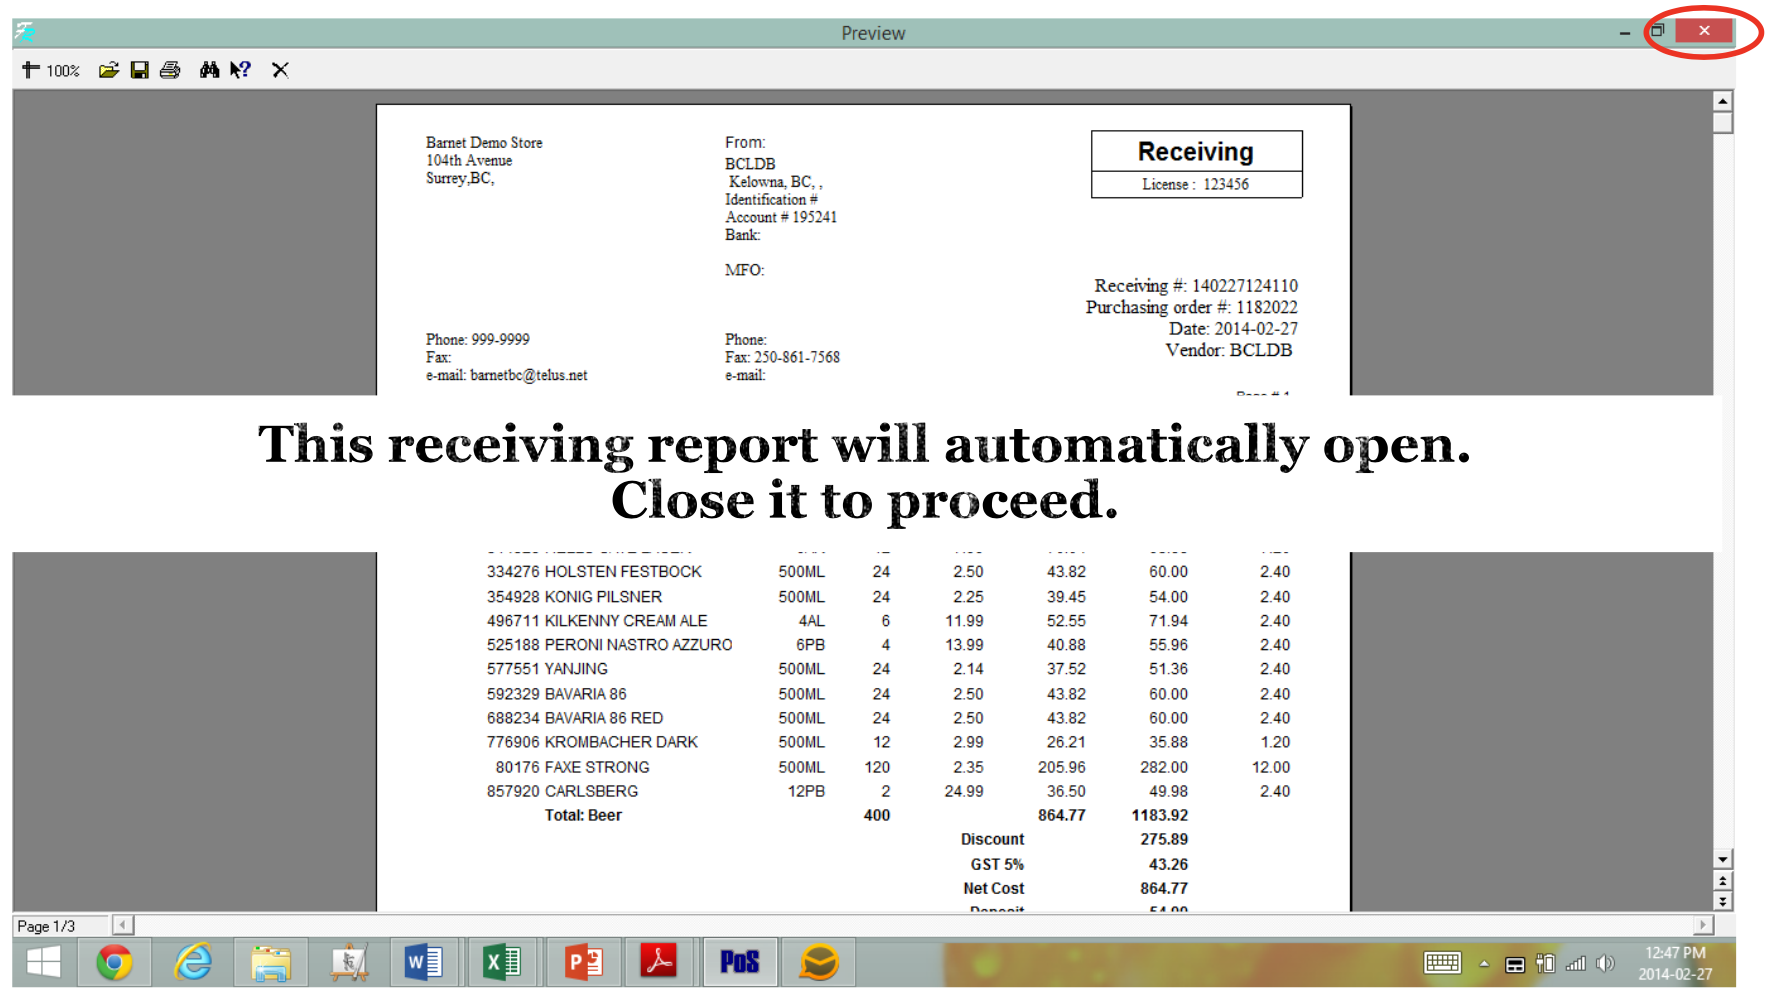Click the Preview window system menu icon
Viewport: 1770px width, 996px height.
(26, 32)
